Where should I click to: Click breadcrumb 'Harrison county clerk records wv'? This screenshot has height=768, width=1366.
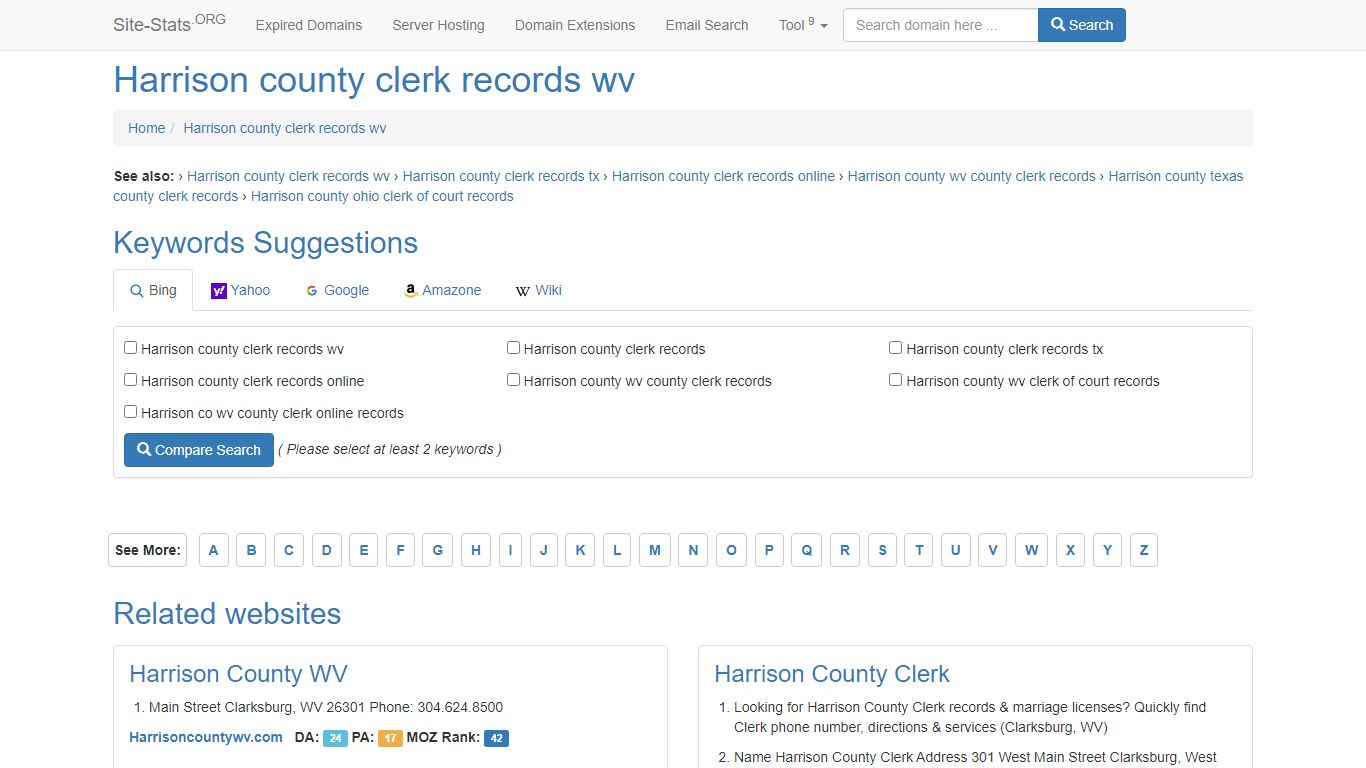click(285, 128)
